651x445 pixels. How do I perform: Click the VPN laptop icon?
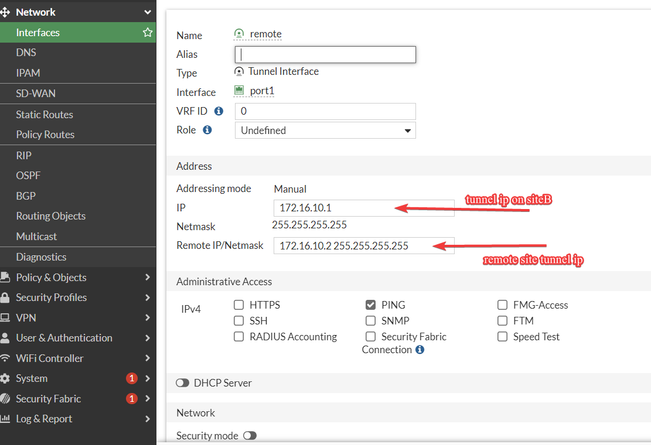pyautogui.click(x=5, y=318)
